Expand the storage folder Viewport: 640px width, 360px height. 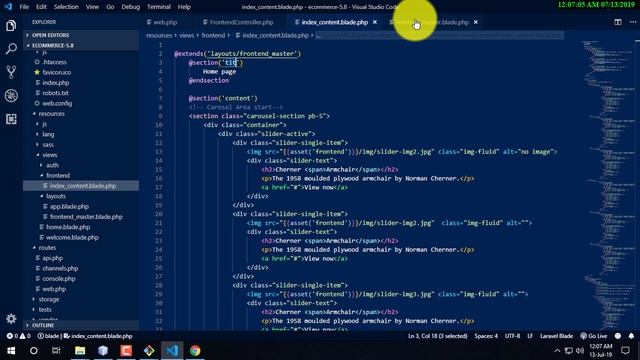[49, 299]
